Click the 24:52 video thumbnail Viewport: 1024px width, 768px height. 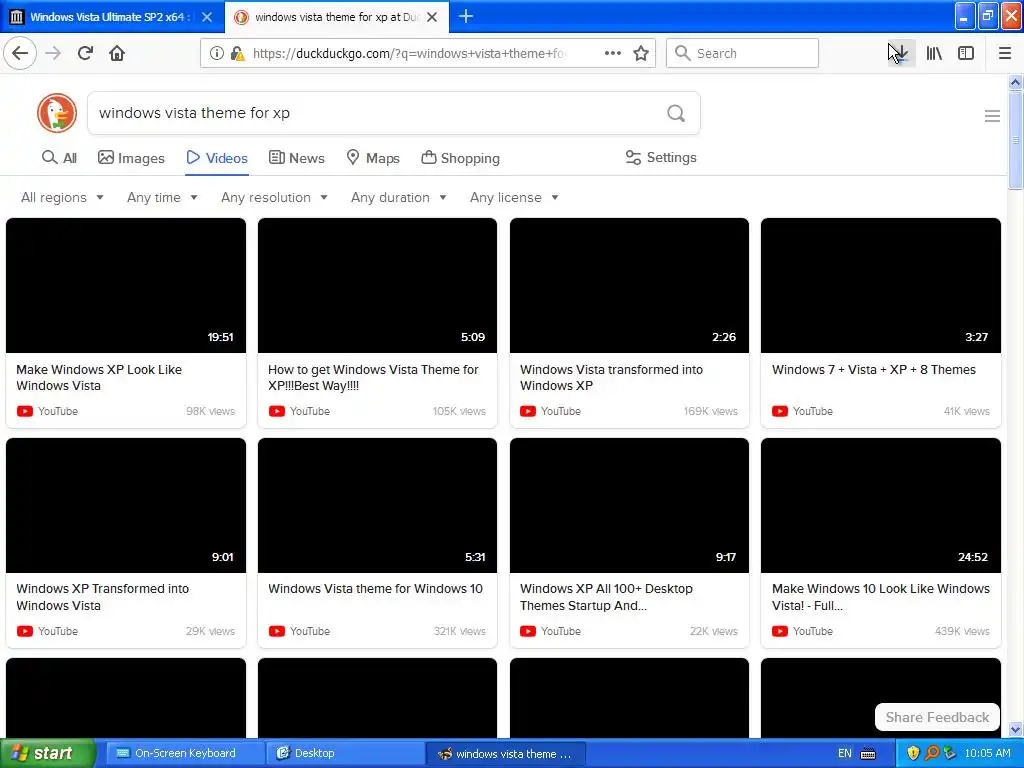881,505
